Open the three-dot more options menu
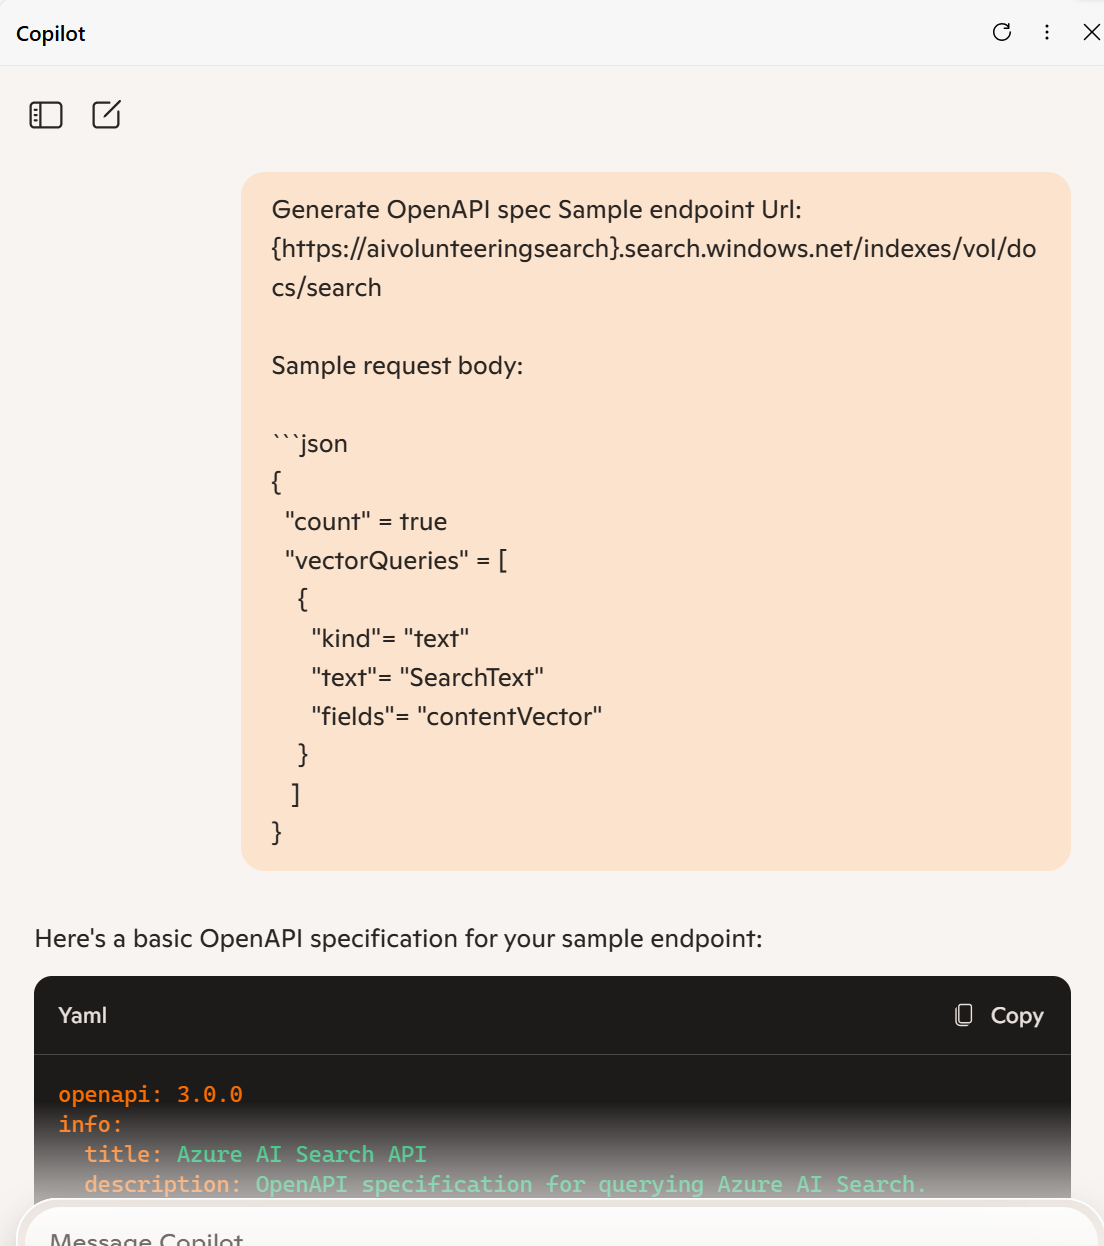 coord(1047,32)
